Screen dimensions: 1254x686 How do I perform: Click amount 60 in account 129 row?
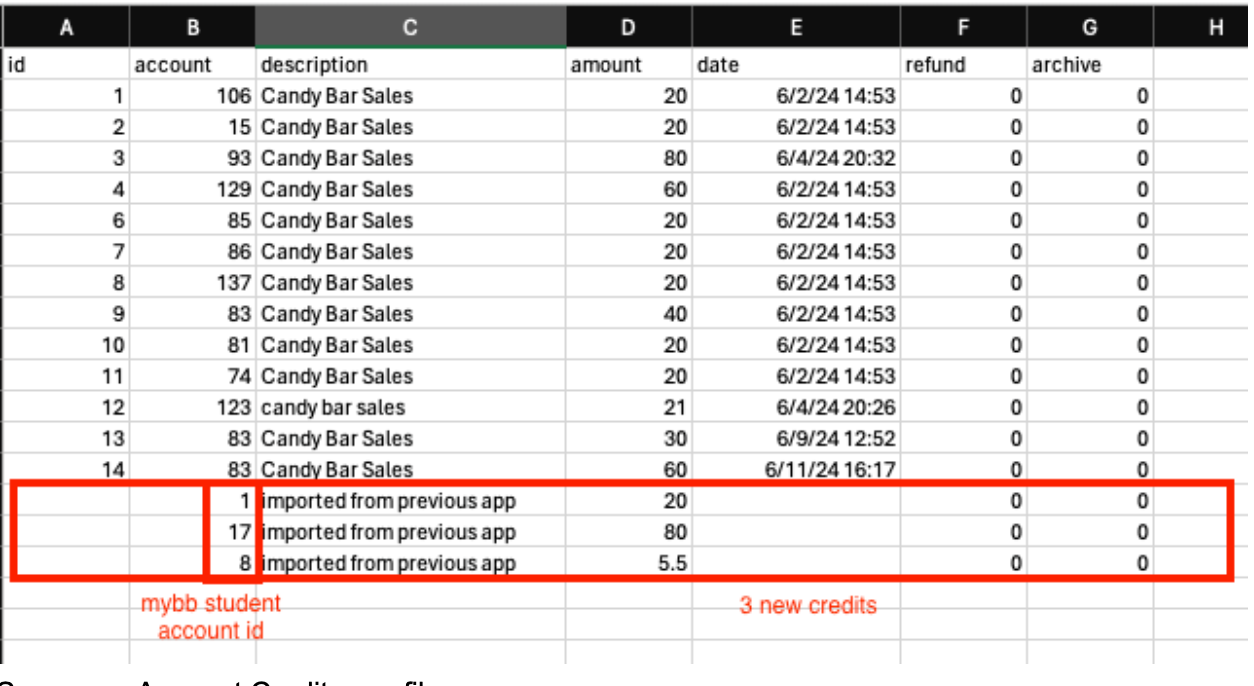pyautogui.click(x=628, y=189)
